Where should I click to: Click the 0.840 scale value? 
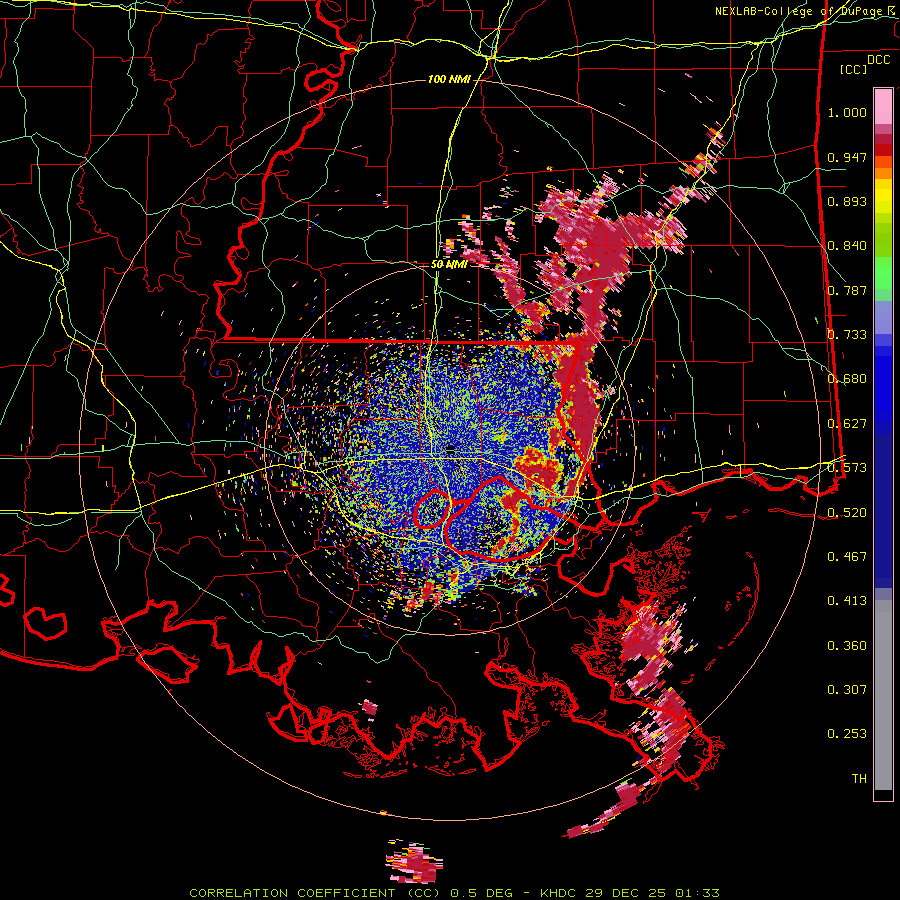[x=847, y=246]
